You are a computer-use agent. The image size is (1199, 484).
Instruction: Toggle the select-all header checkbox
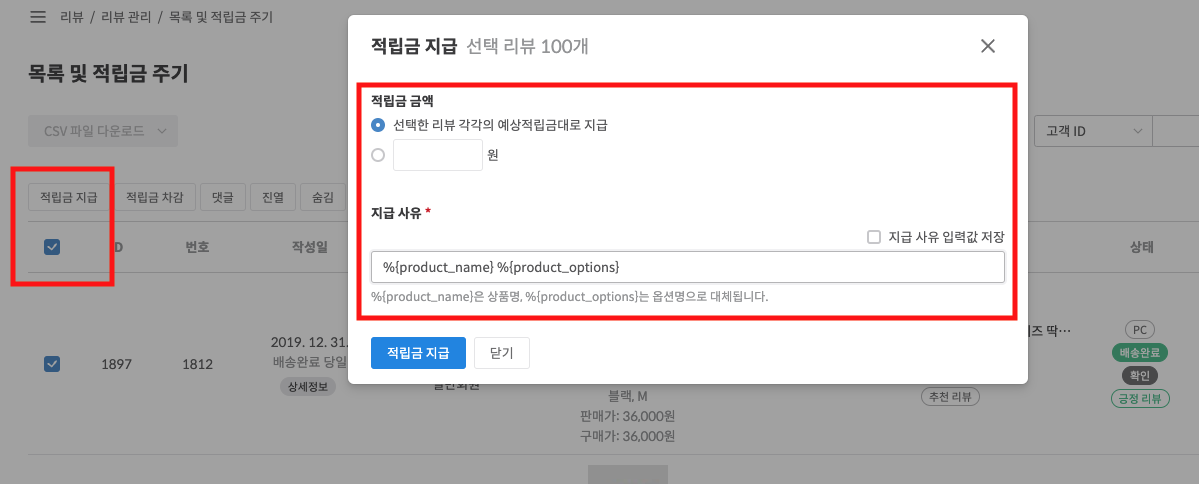coord(52,247)
